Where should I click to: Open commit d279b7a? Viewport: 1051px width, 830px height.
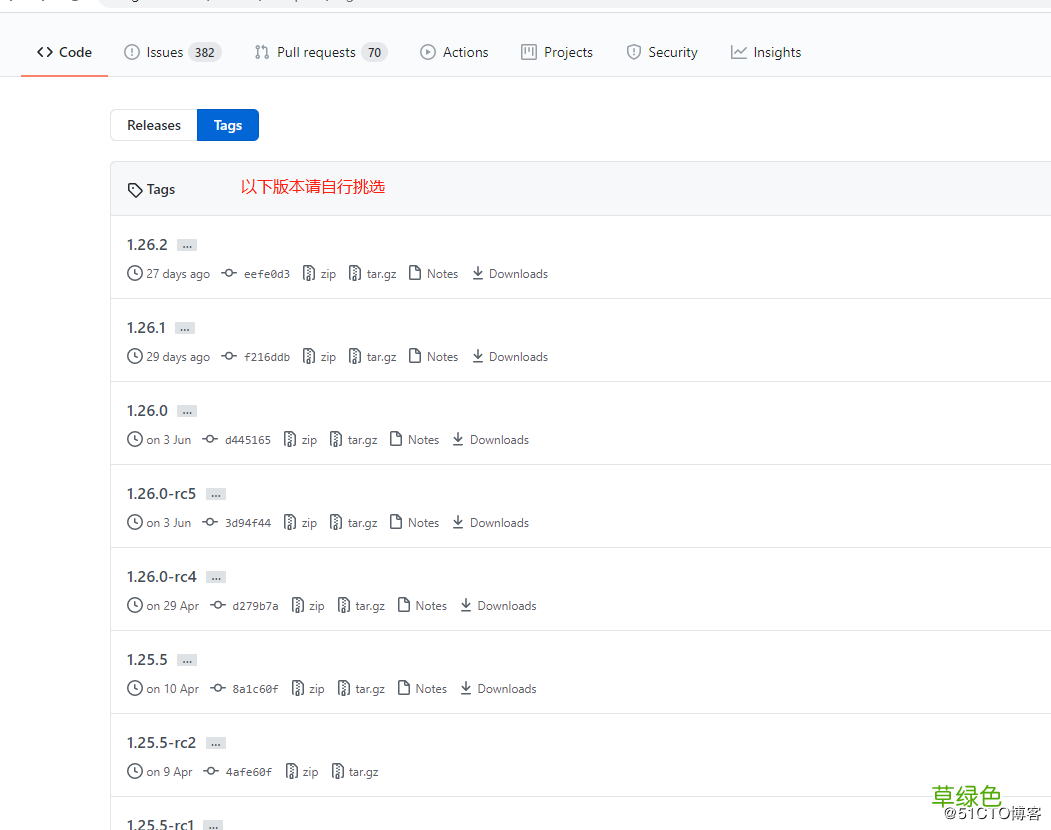255,607
